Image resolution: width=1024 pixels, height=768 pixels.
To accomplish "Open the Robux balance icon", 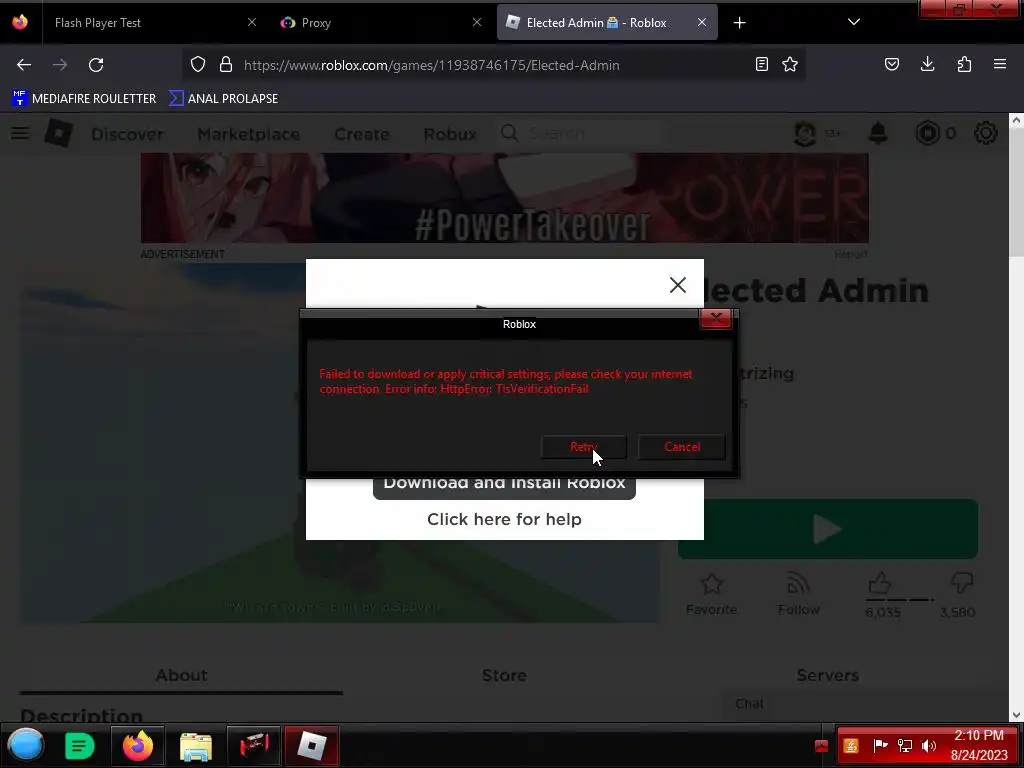I will point(927,133).
